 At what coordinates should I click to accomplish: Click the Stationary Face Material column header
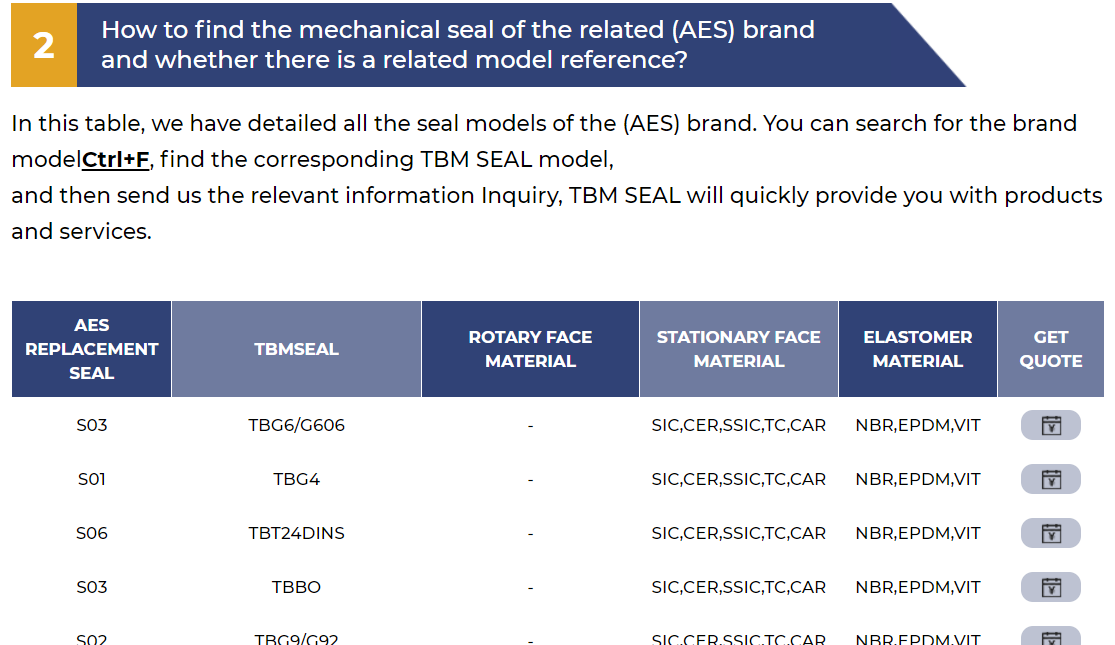pos(739,349)
